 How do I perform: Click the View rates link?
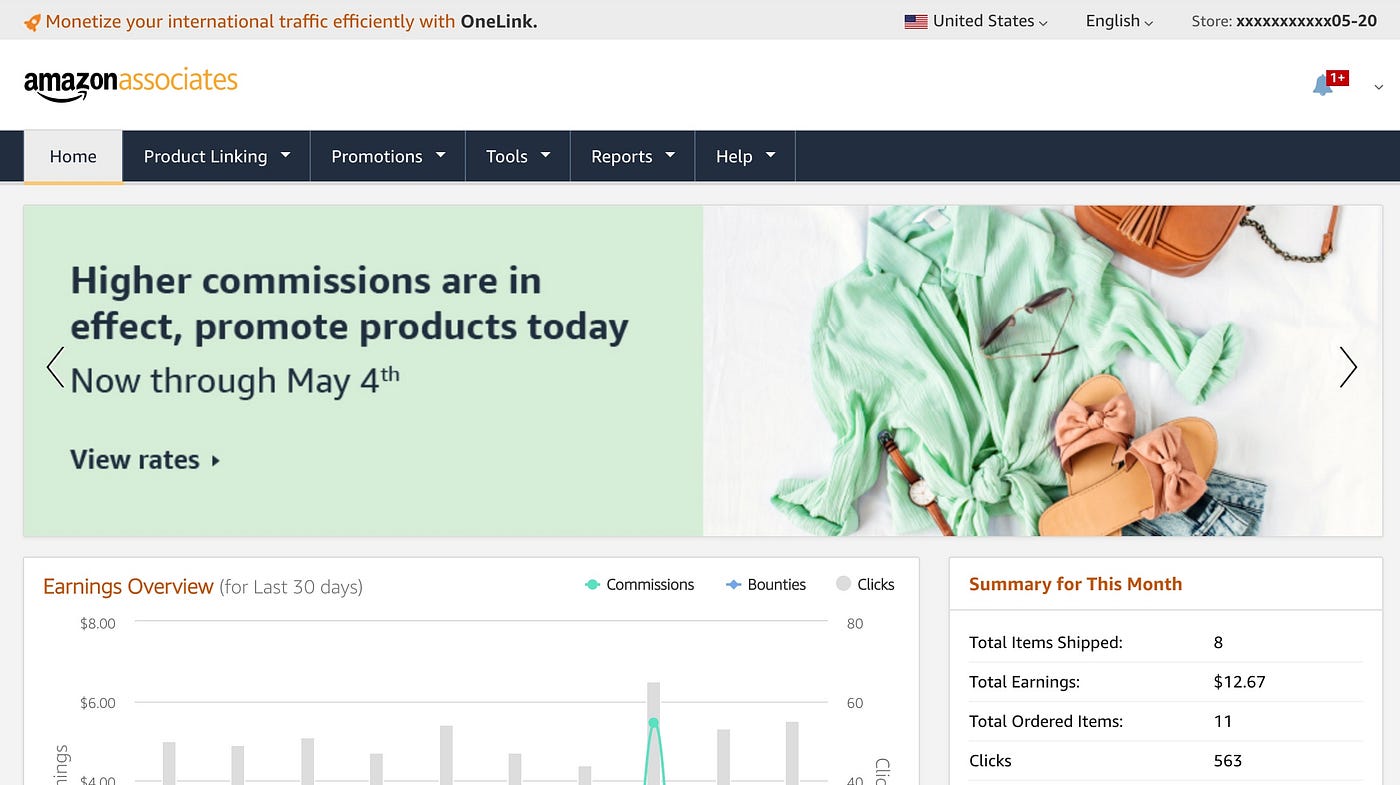(145, 460)
